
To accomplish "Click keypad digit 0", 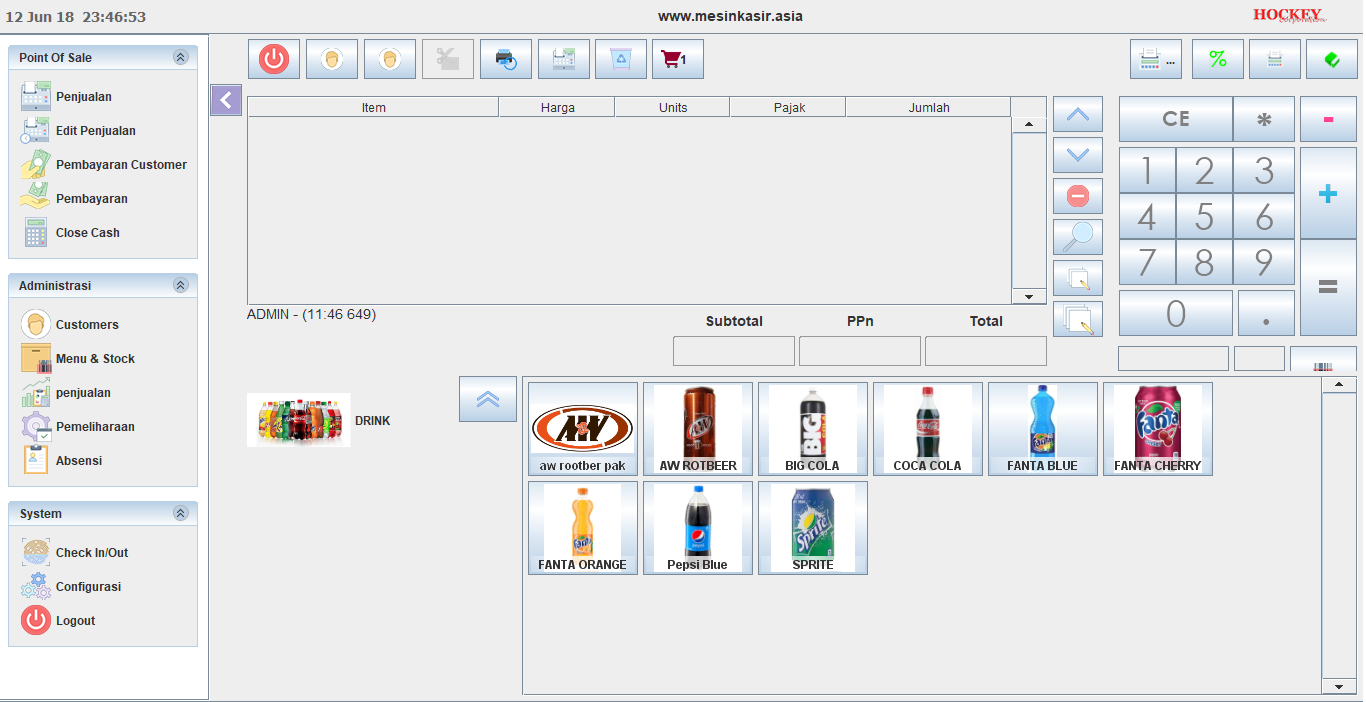I will 1176,313.
